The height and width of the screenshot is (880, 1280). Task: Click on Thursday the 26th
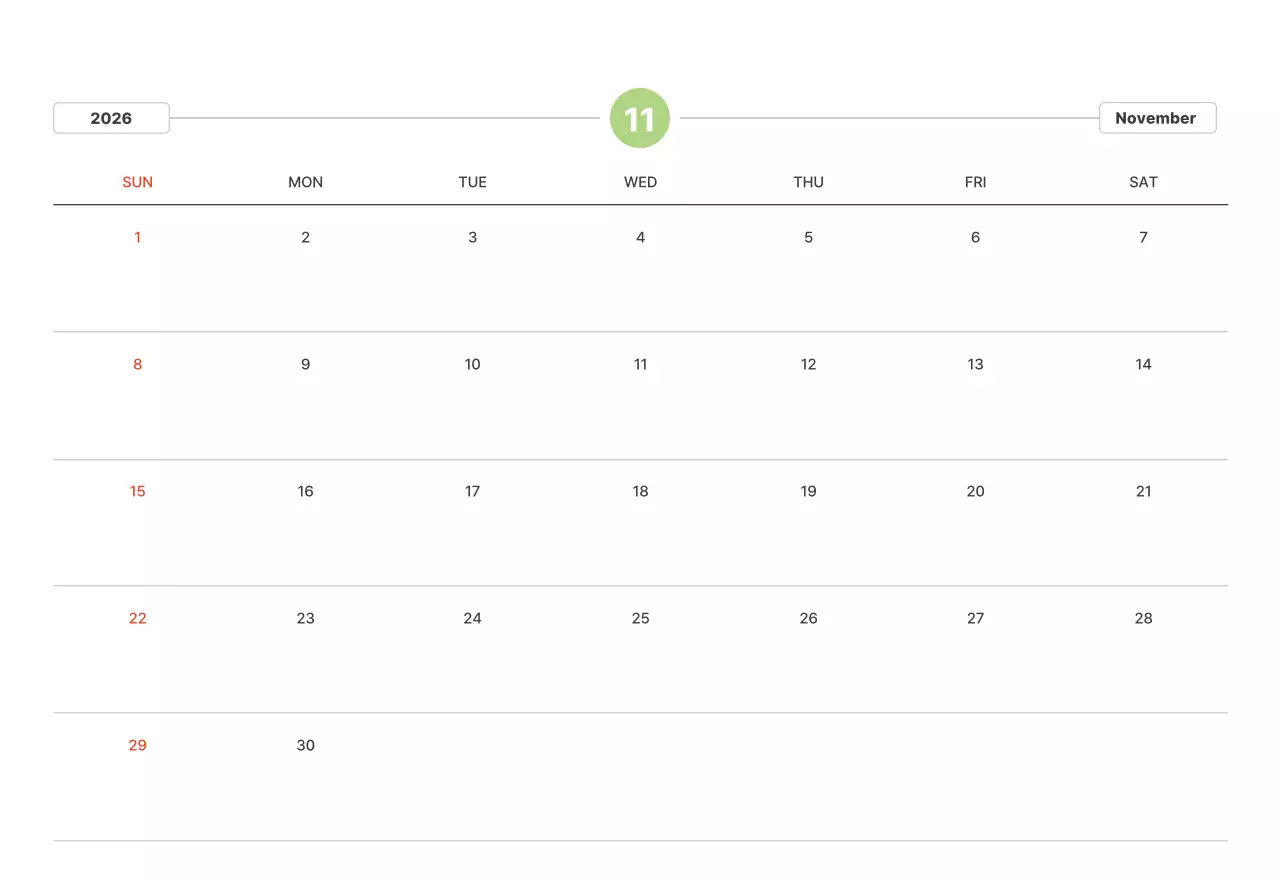click(x=808, y=618)
